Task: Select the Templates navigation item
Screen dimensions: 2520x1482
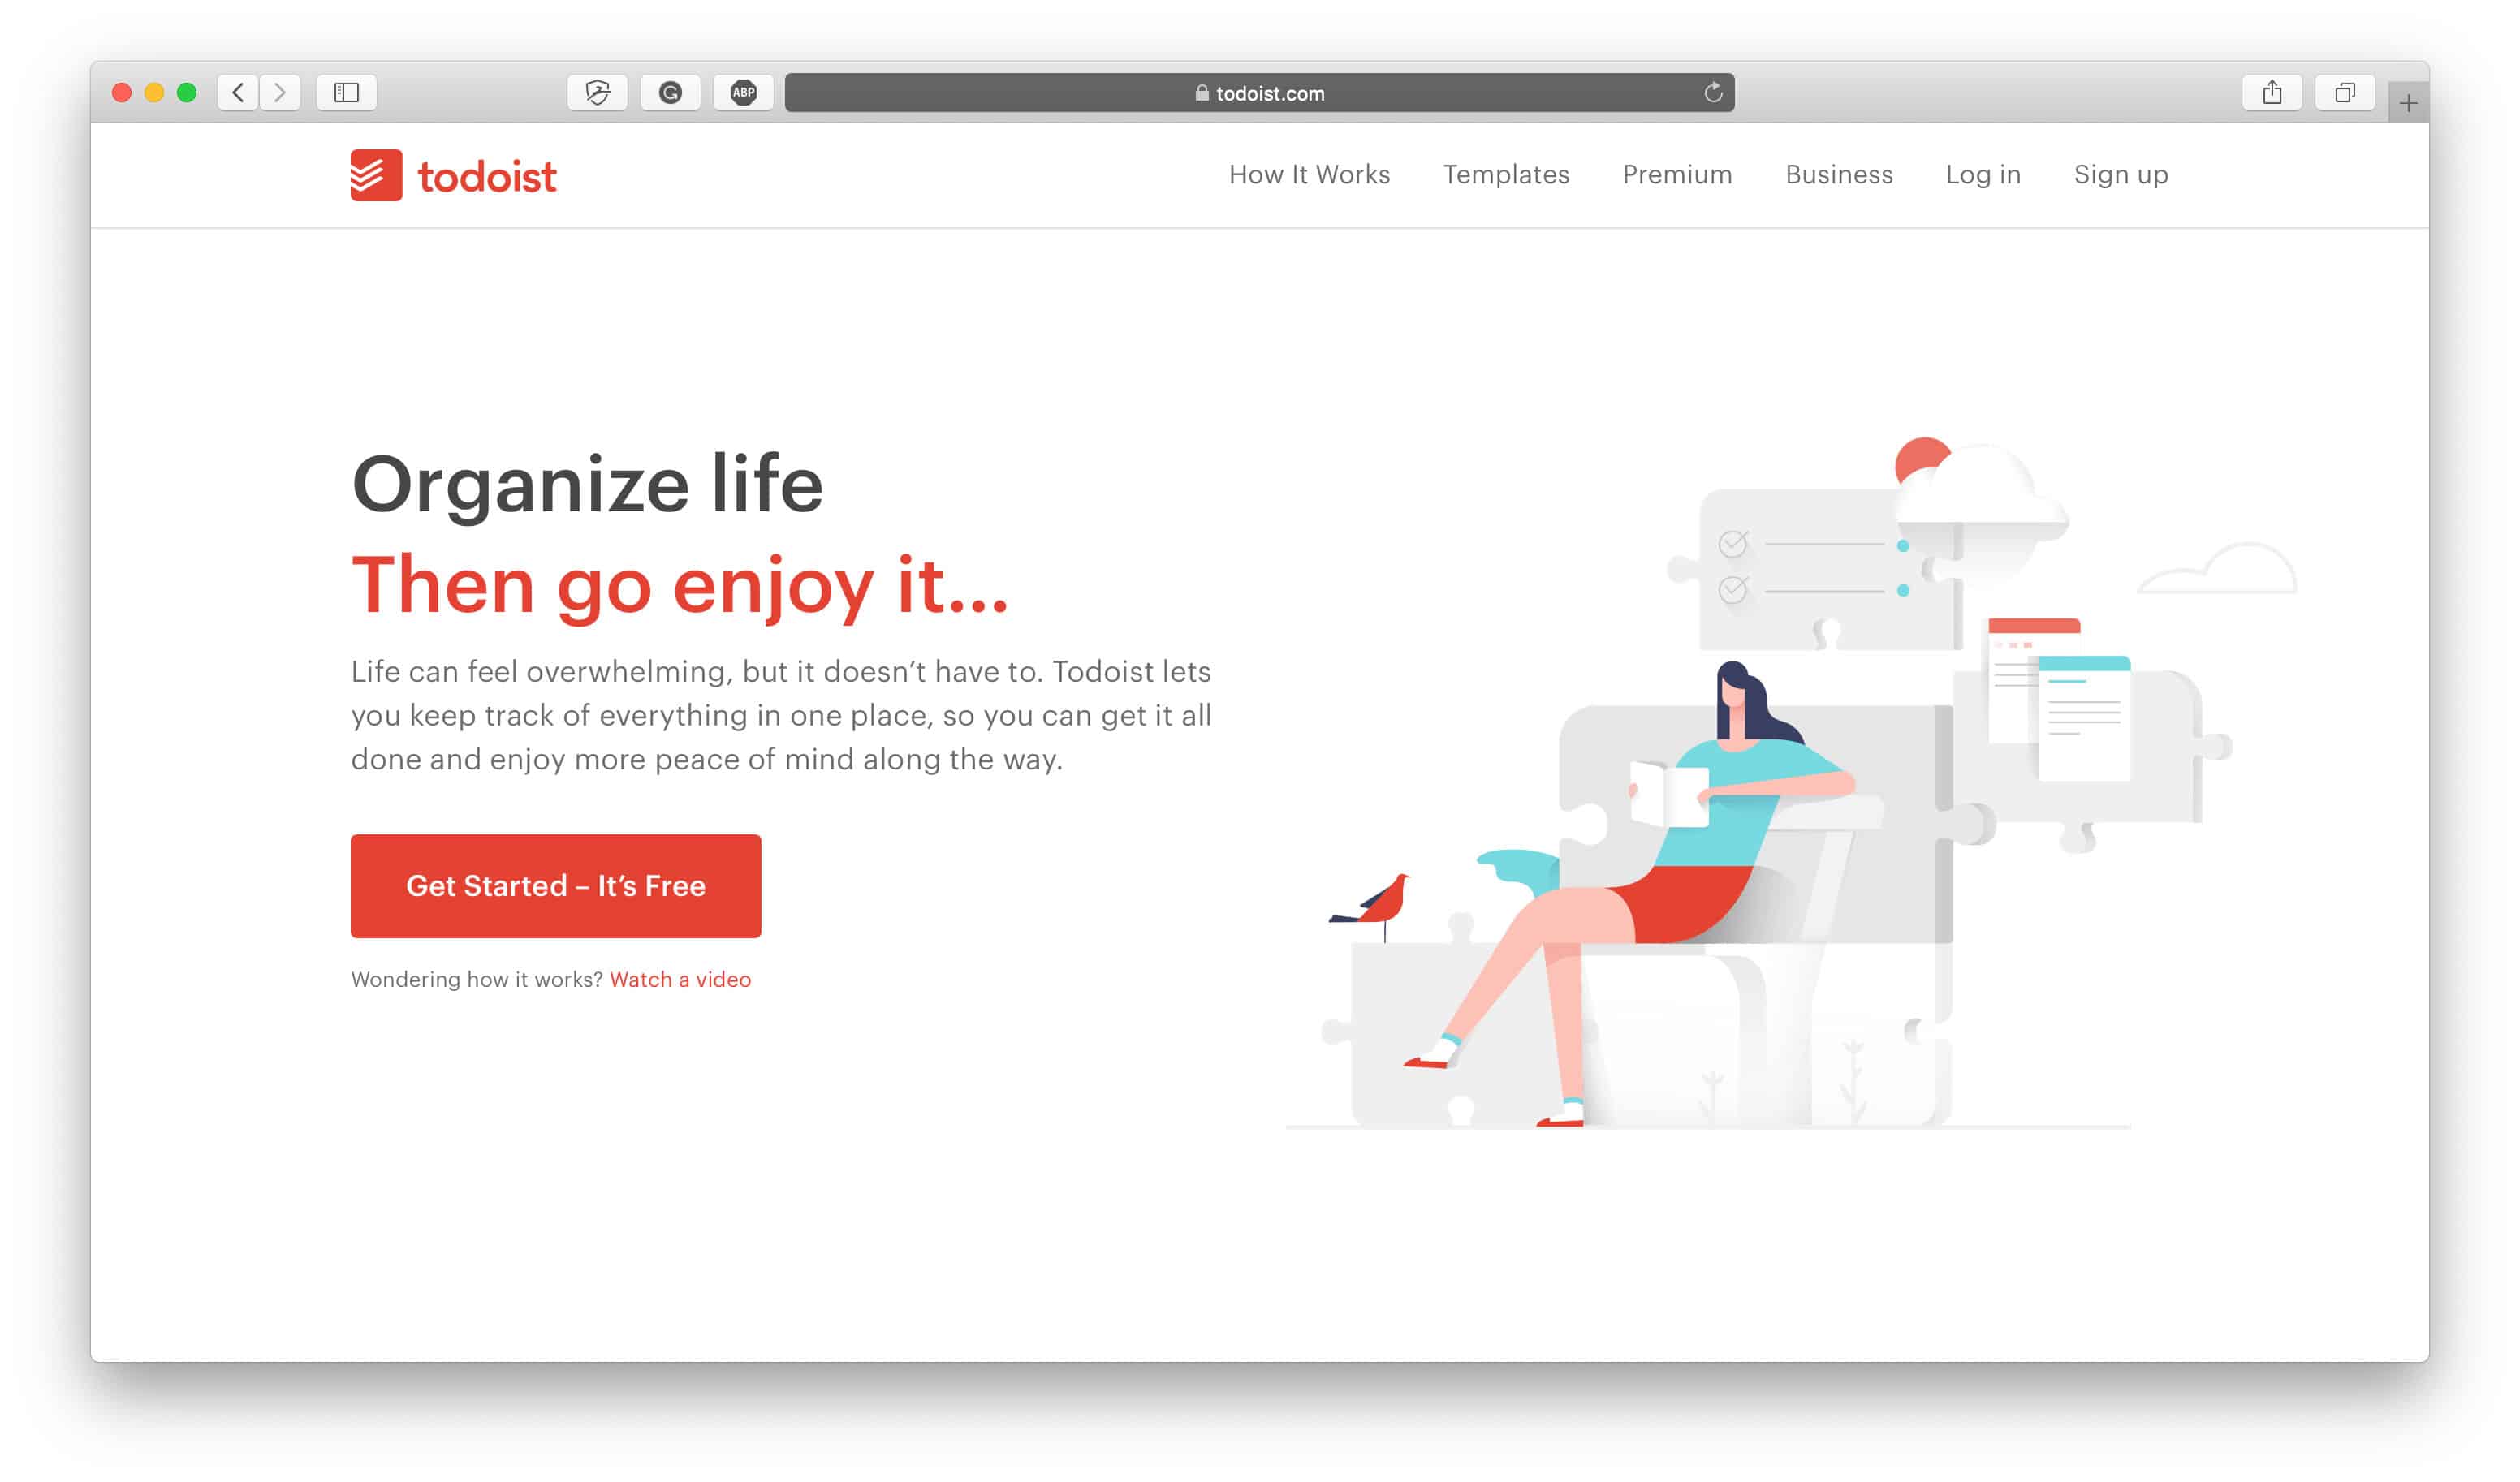Action: [1507, 173]
